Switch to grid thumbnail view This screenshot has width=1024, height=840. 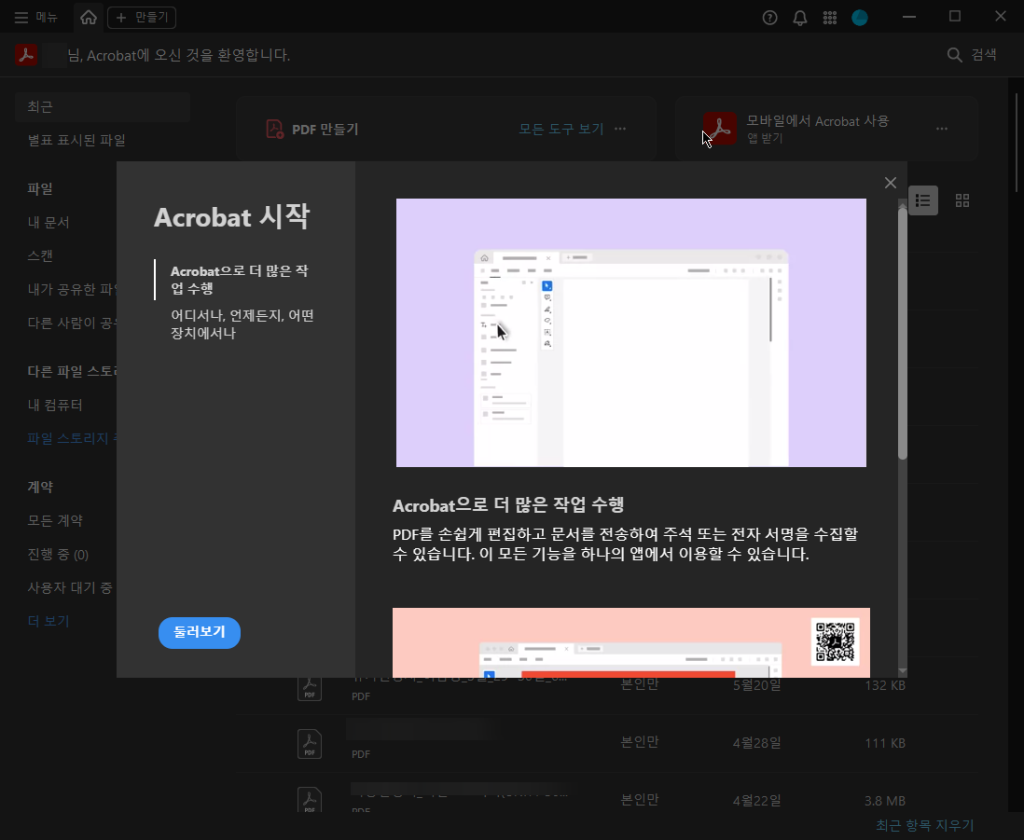962,200
